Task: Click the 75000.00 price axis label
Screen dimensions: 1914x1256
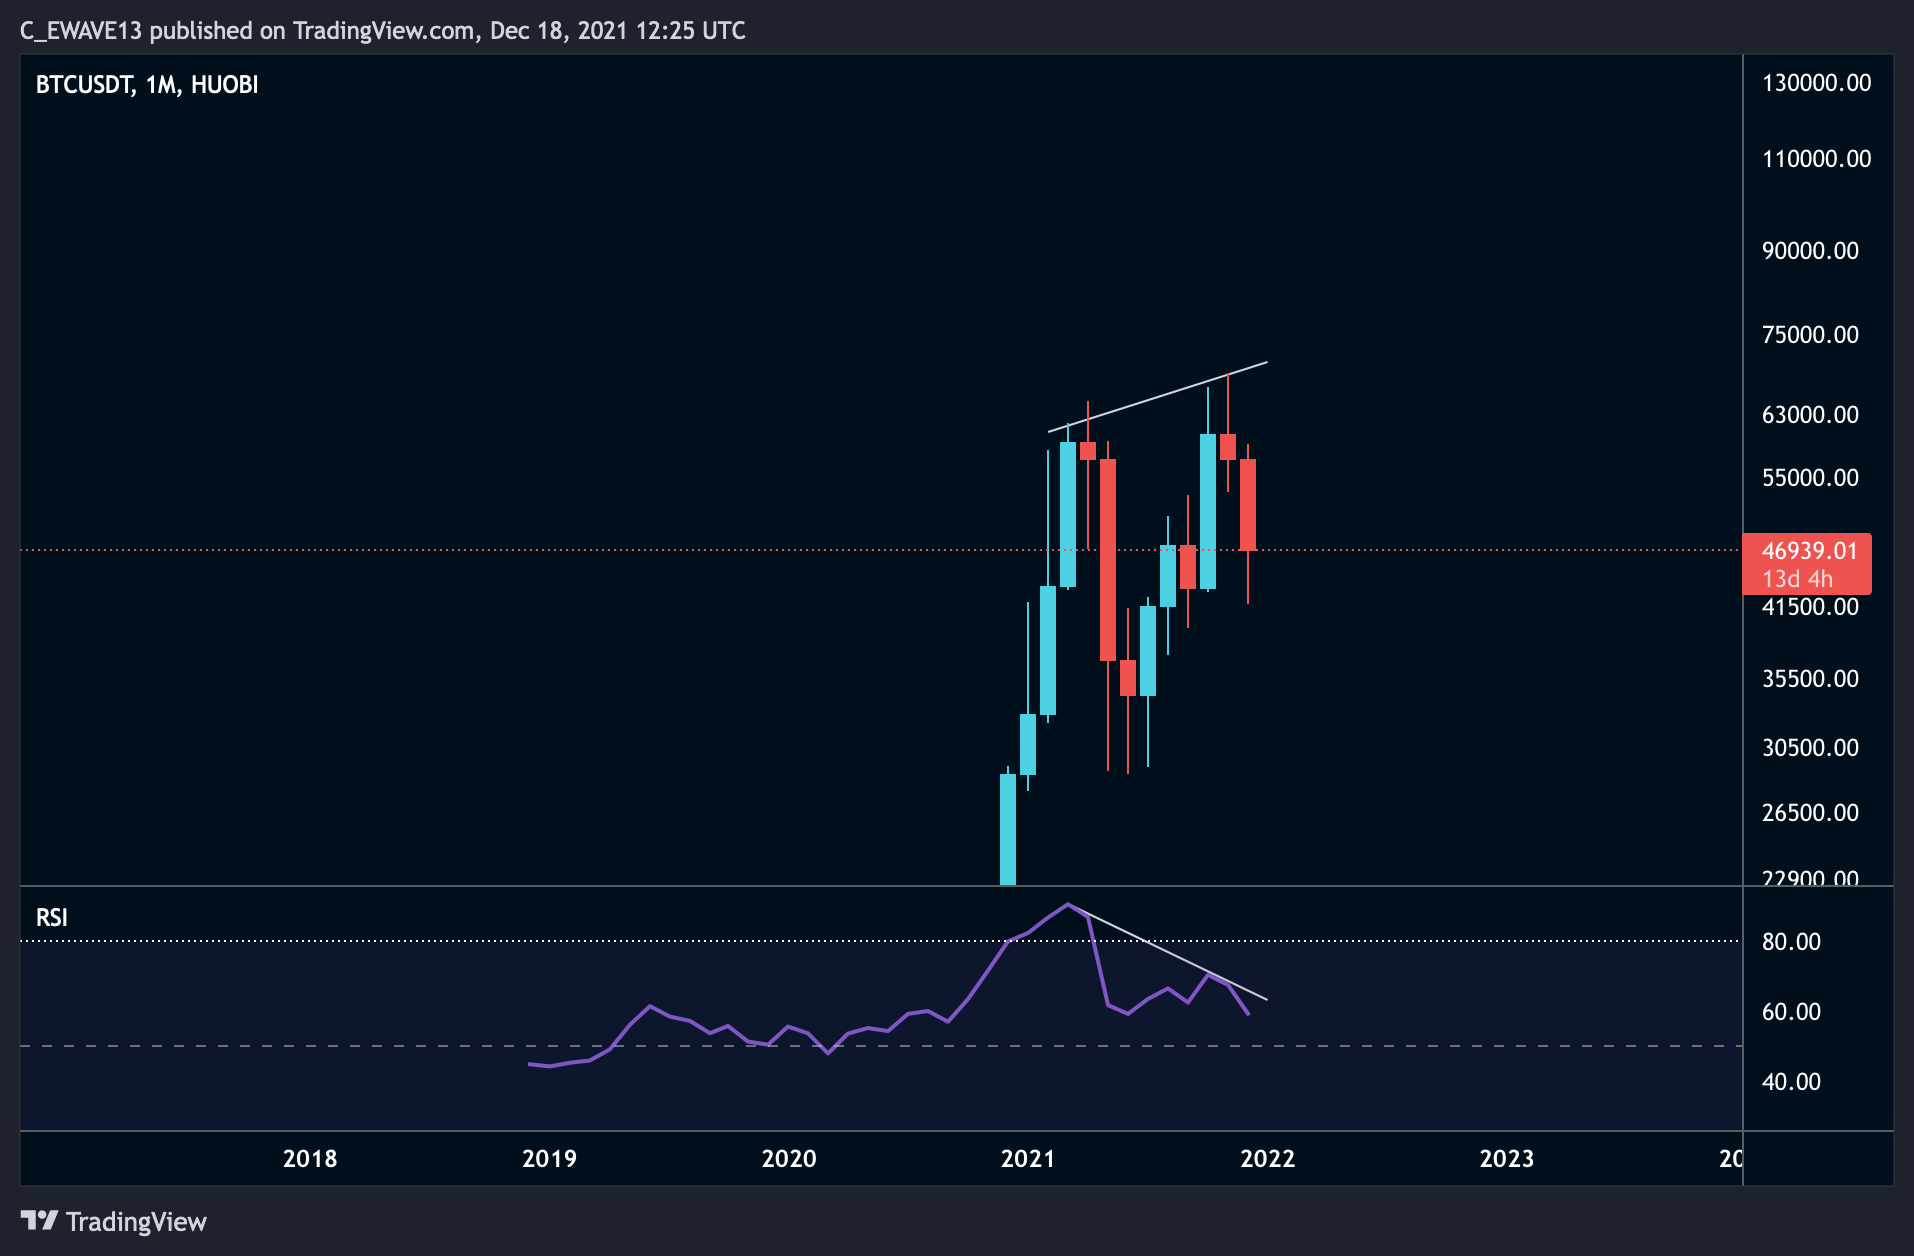Action: tap(1810, 335)
